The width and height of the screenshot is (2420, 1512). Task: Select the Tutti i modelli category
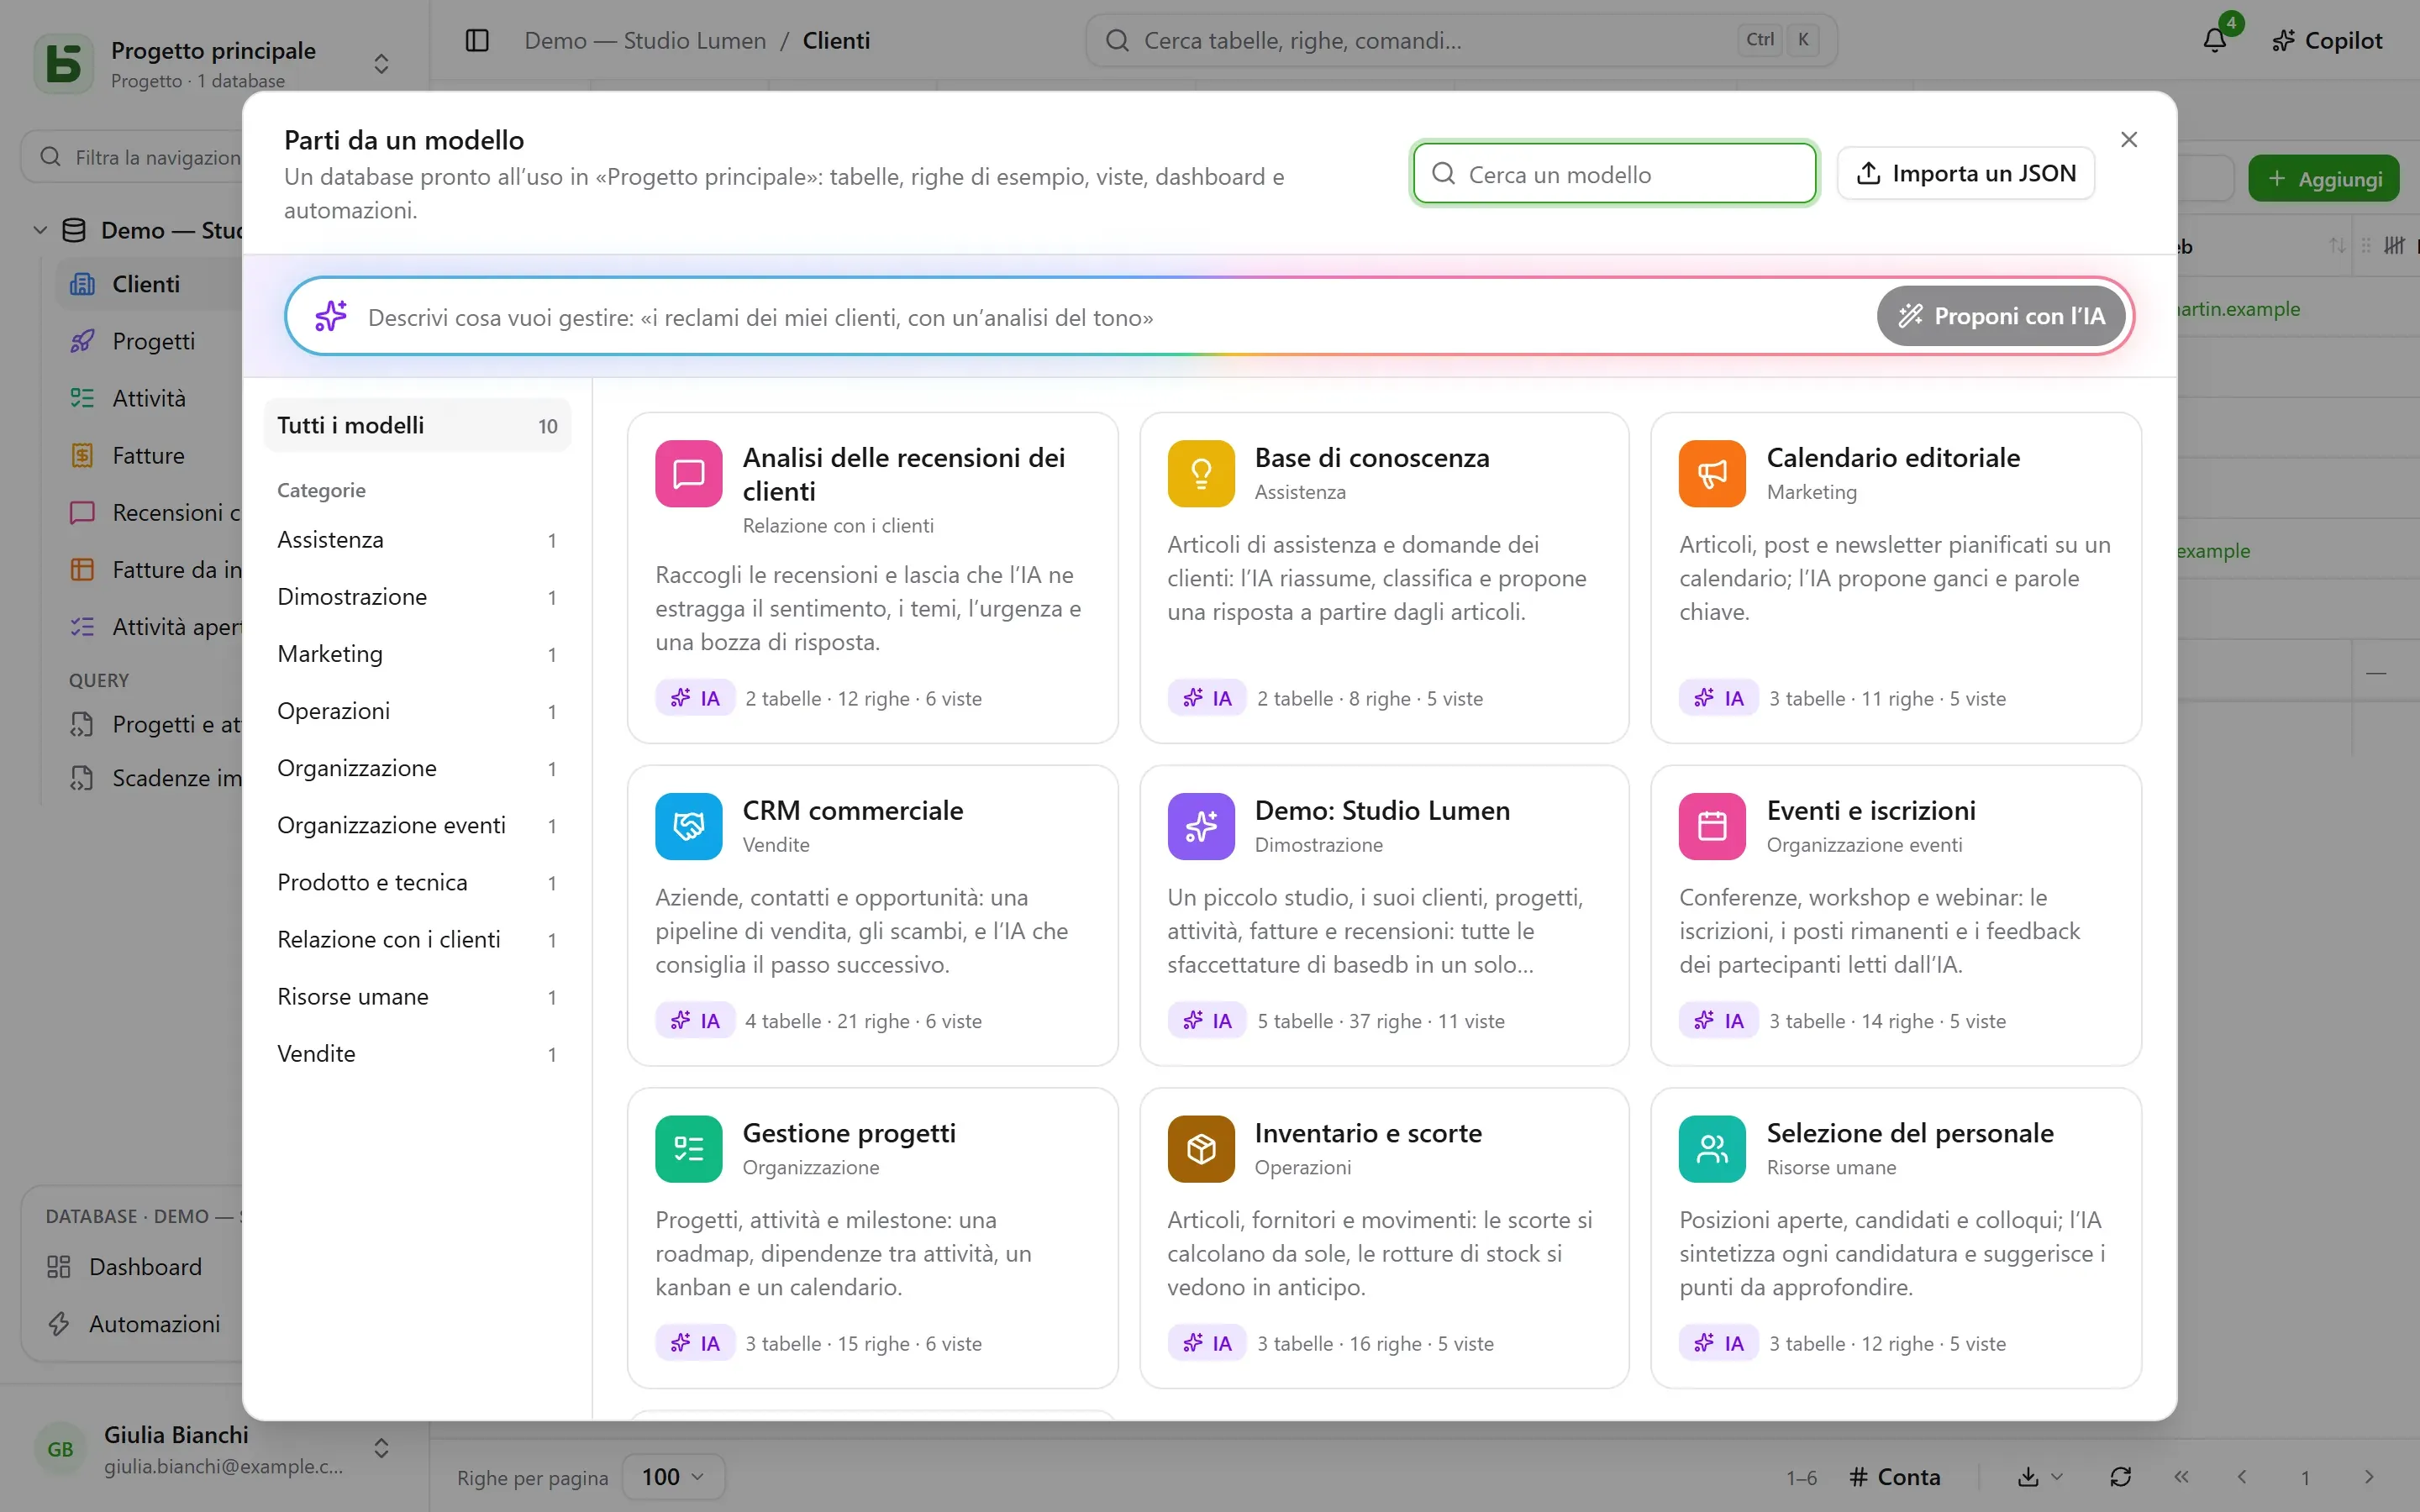pos(417,425)
